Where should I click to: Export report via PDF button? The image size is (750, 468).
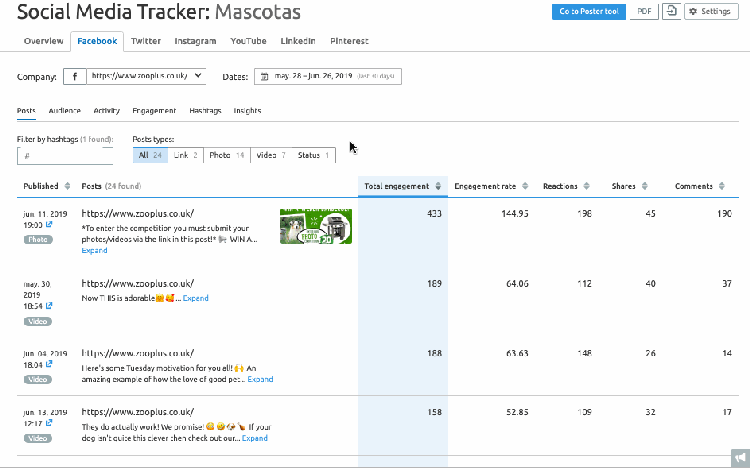[x=644, y=11]
